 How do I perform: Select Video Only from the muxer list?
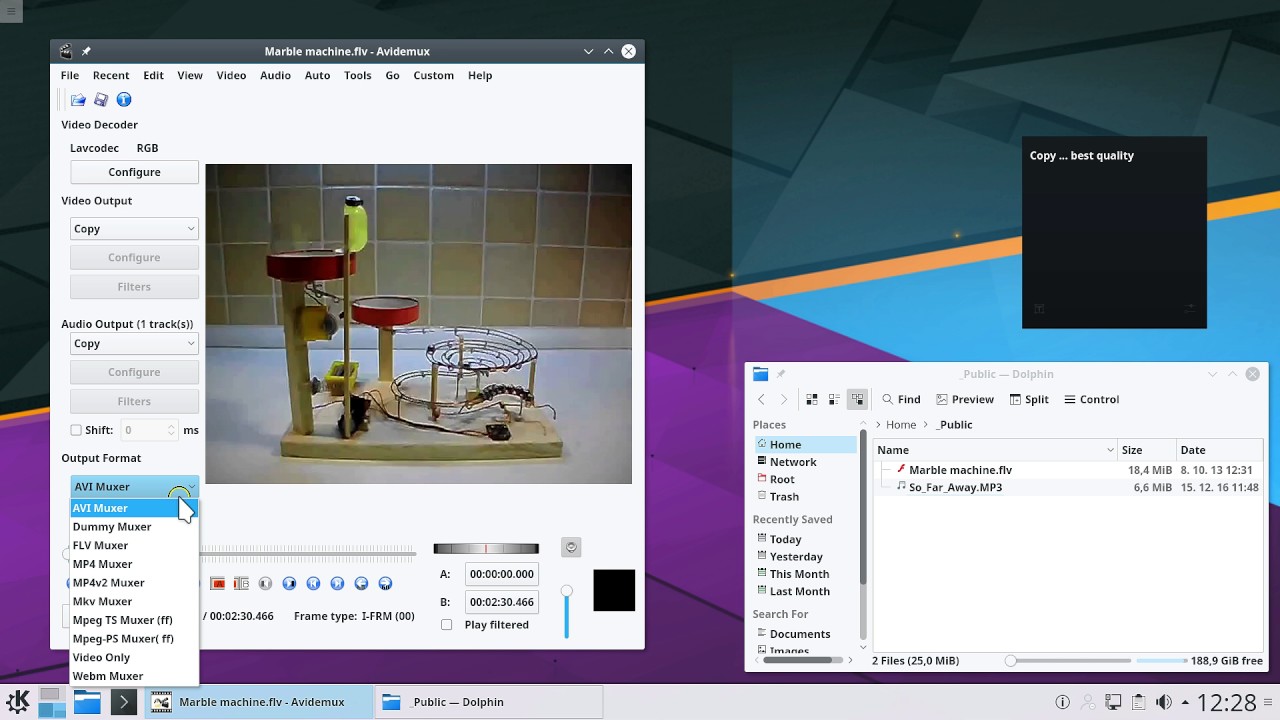(134, 658)
